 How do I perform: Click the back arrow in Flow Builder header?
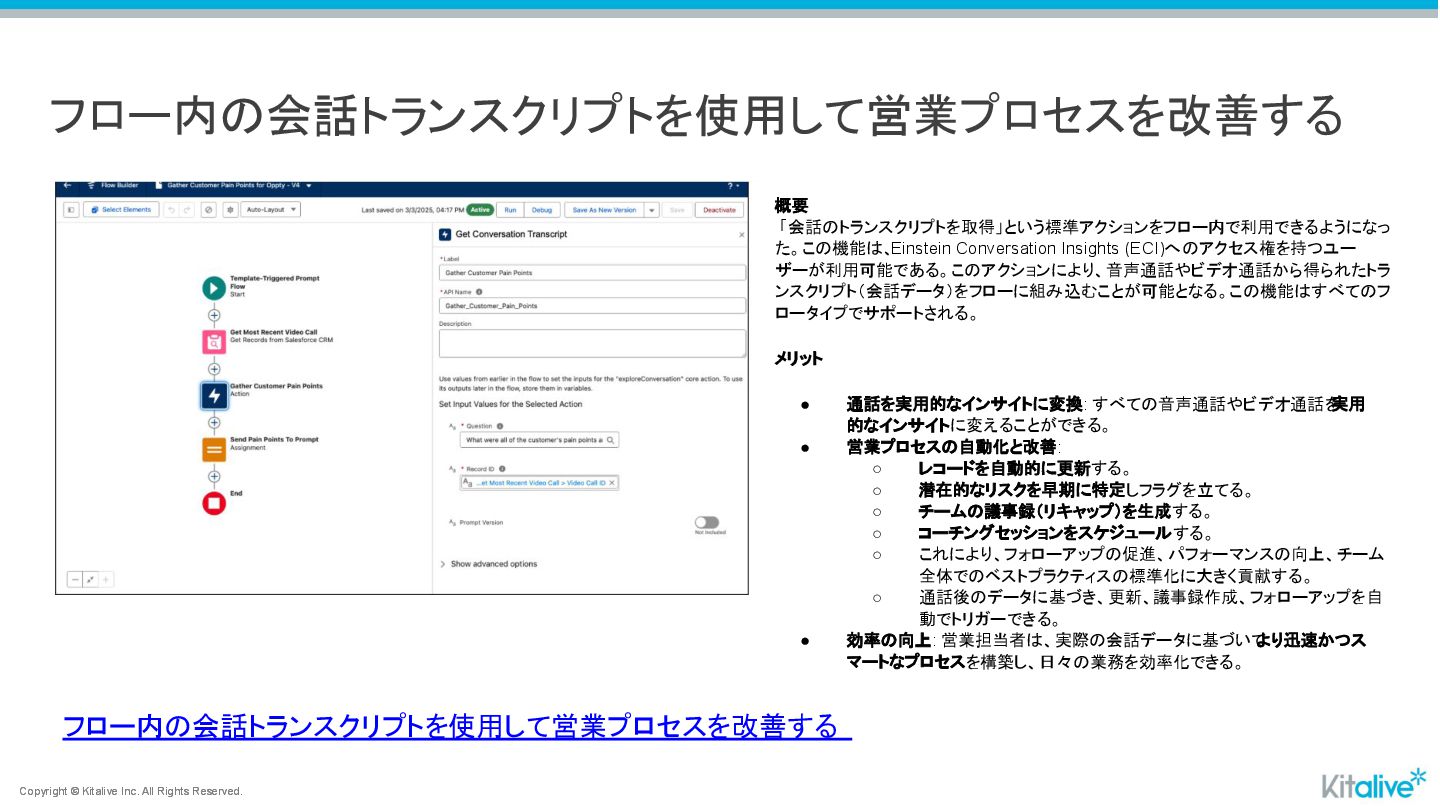(x=68, y=185)
